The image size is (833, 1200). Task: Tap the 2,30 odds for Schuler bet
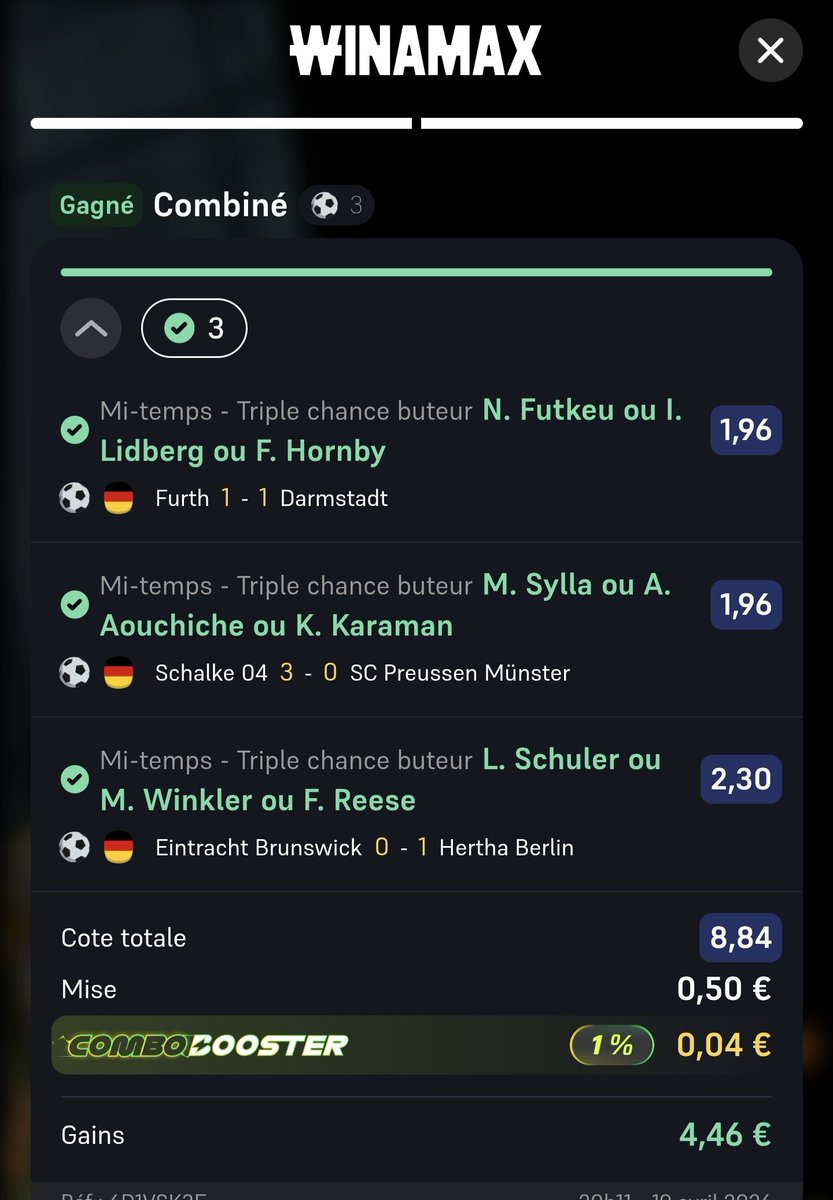coord(741,779)
